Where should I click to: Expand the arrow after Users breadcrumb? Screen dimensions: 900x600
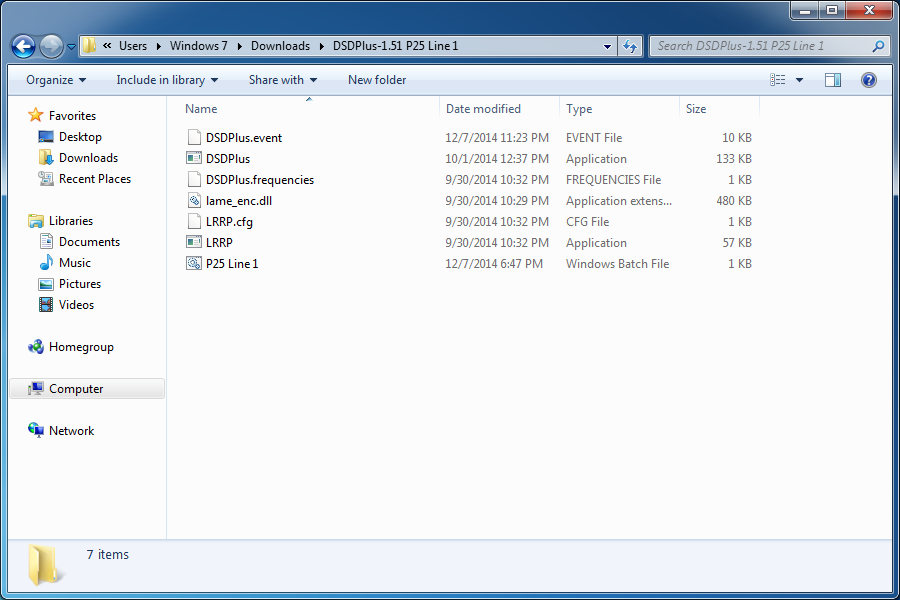(158, 46)
